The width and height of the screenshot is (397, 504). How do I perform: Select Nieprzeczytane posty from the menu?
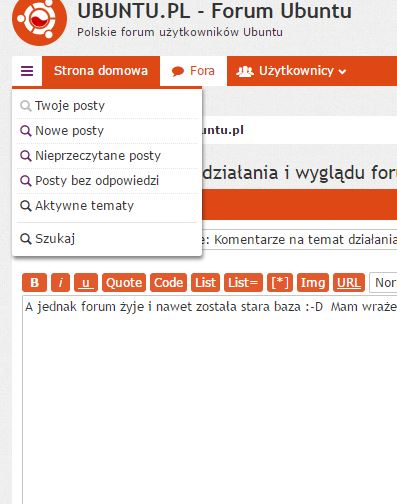click(98, 156)
